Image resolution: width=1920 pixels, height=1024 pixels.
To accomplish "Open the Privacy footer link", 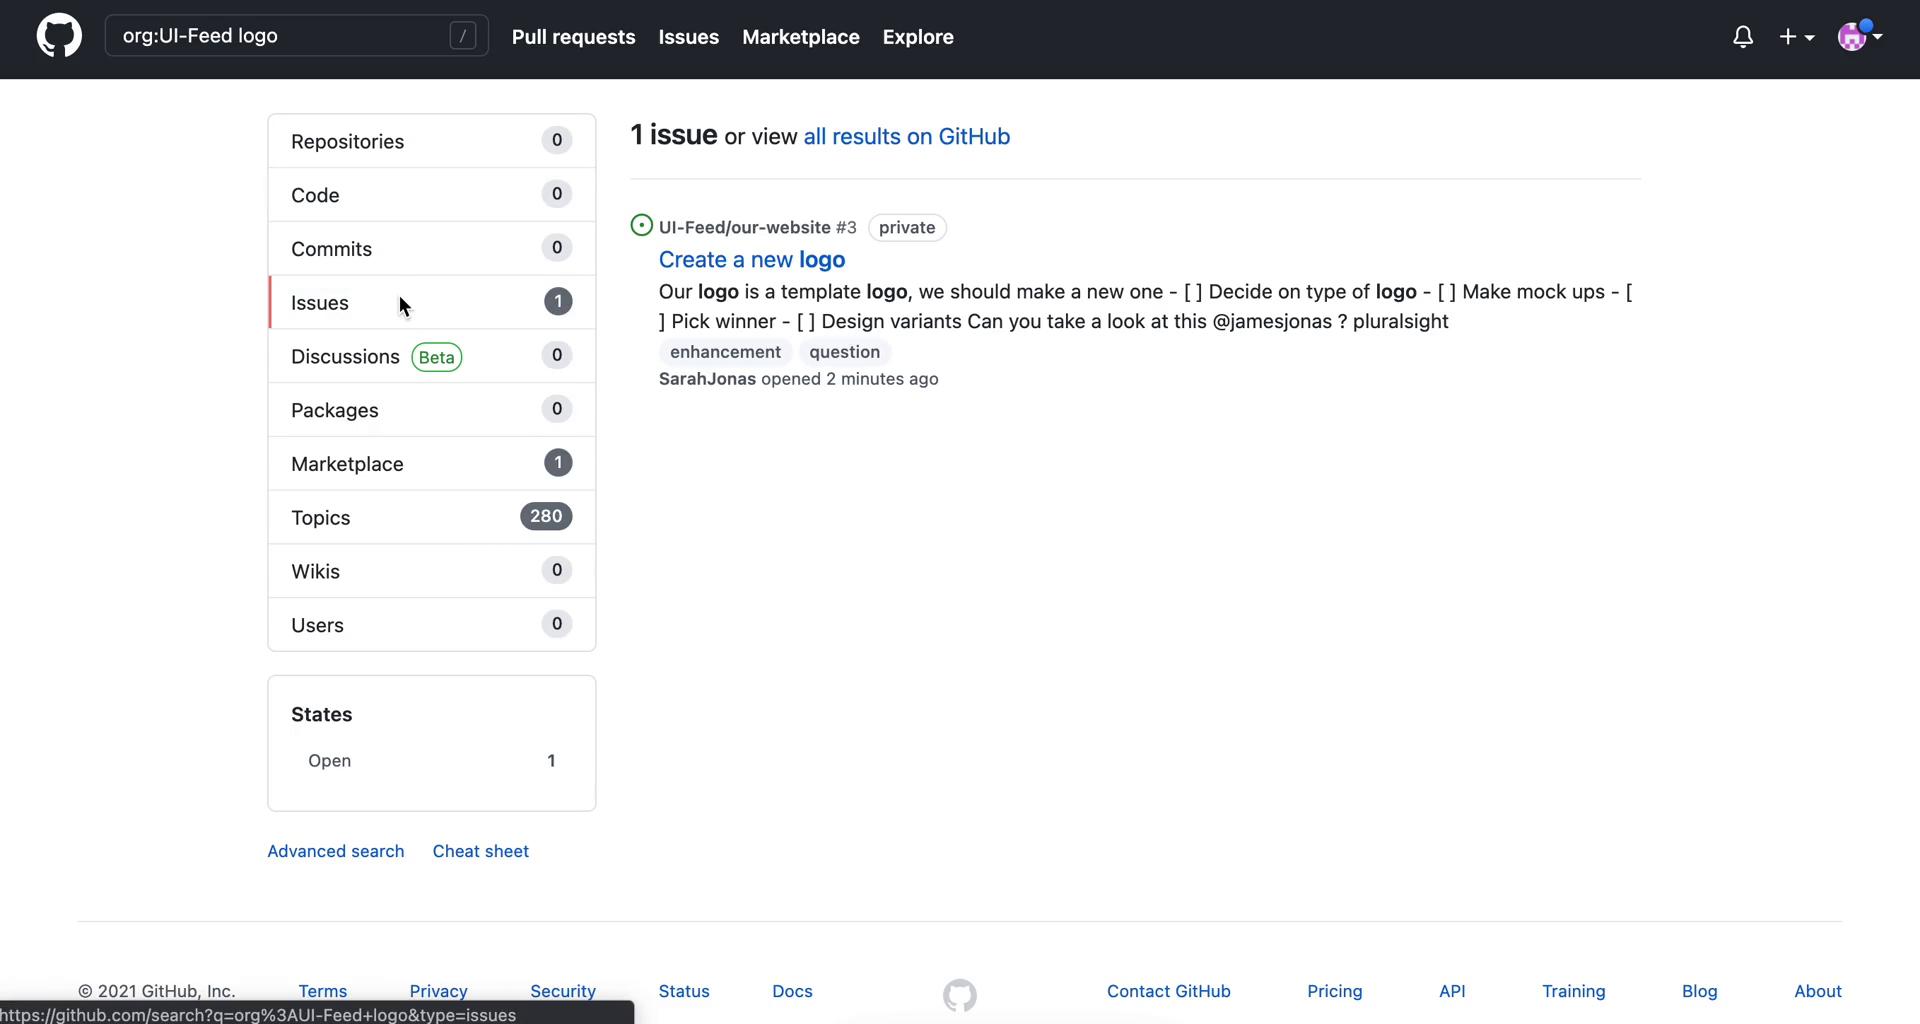I will (x=439, y=991).
